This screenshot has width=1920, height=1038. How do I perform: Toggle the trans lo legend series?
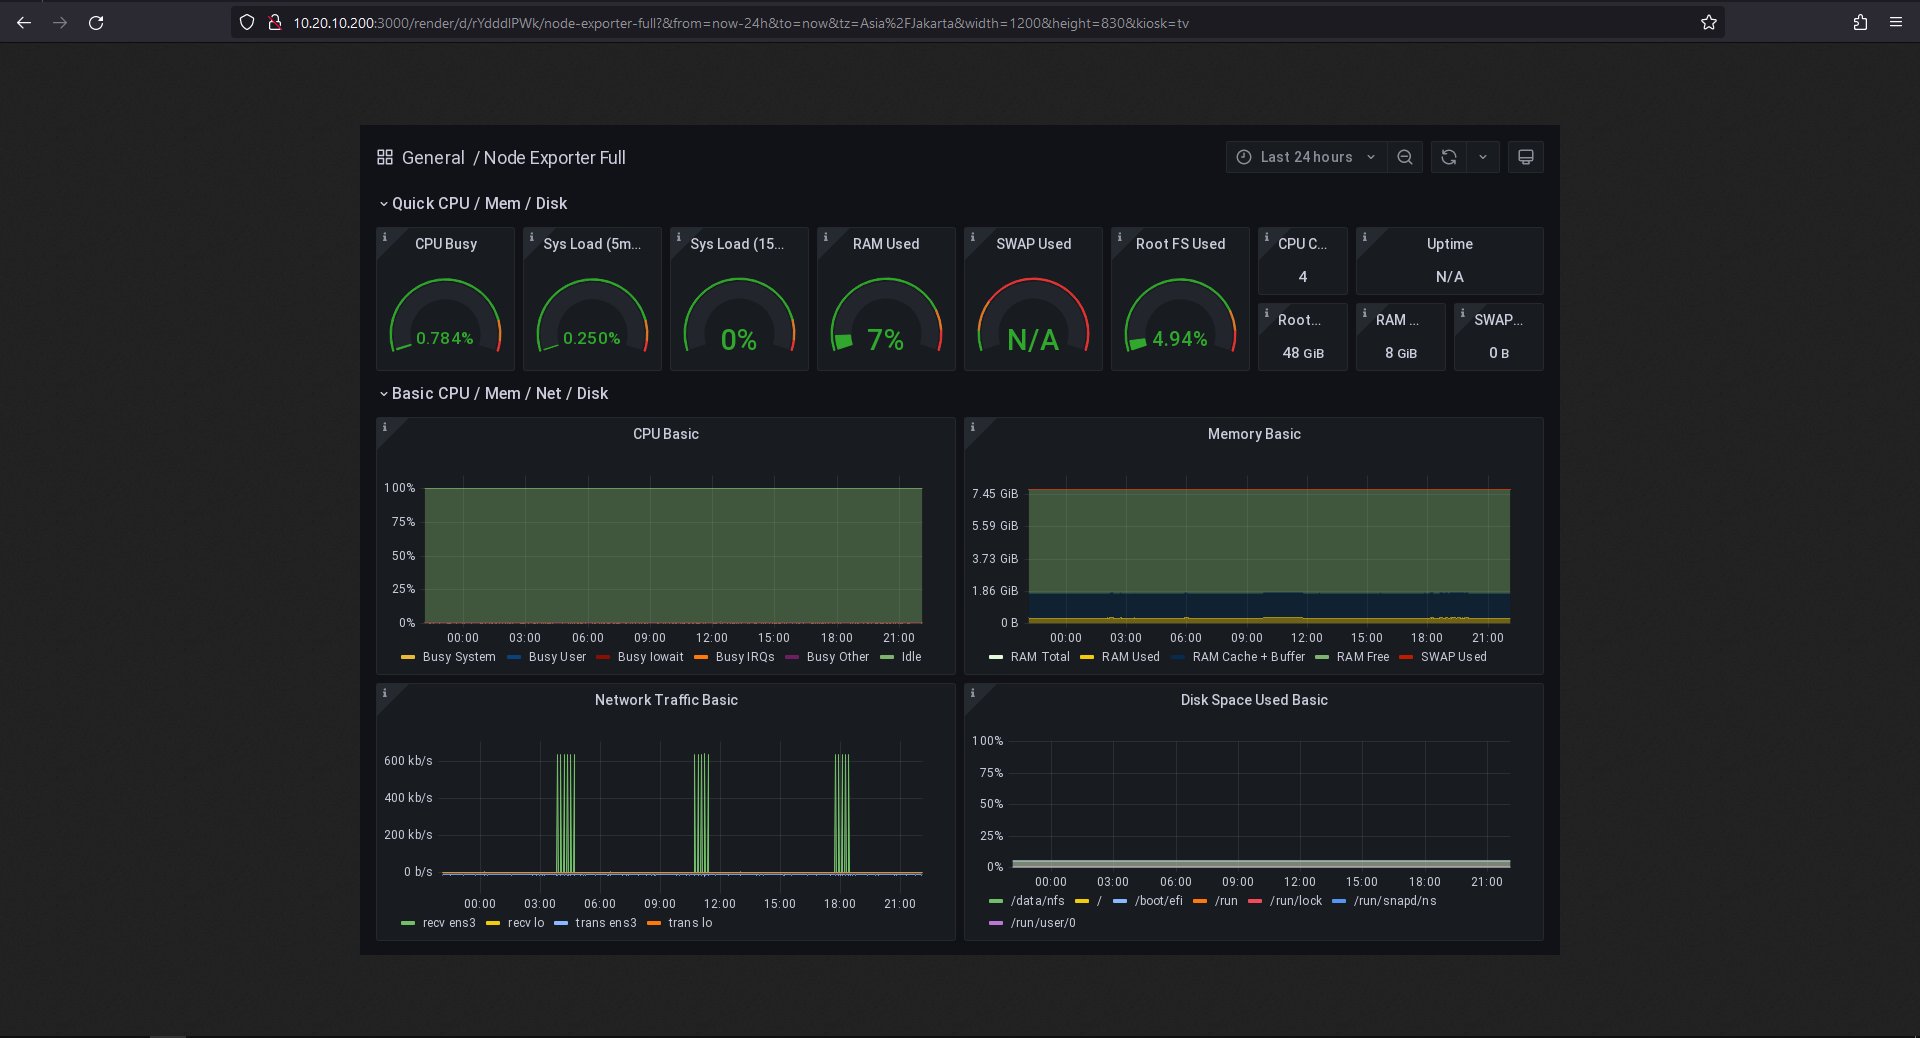[x=690, y=923]
